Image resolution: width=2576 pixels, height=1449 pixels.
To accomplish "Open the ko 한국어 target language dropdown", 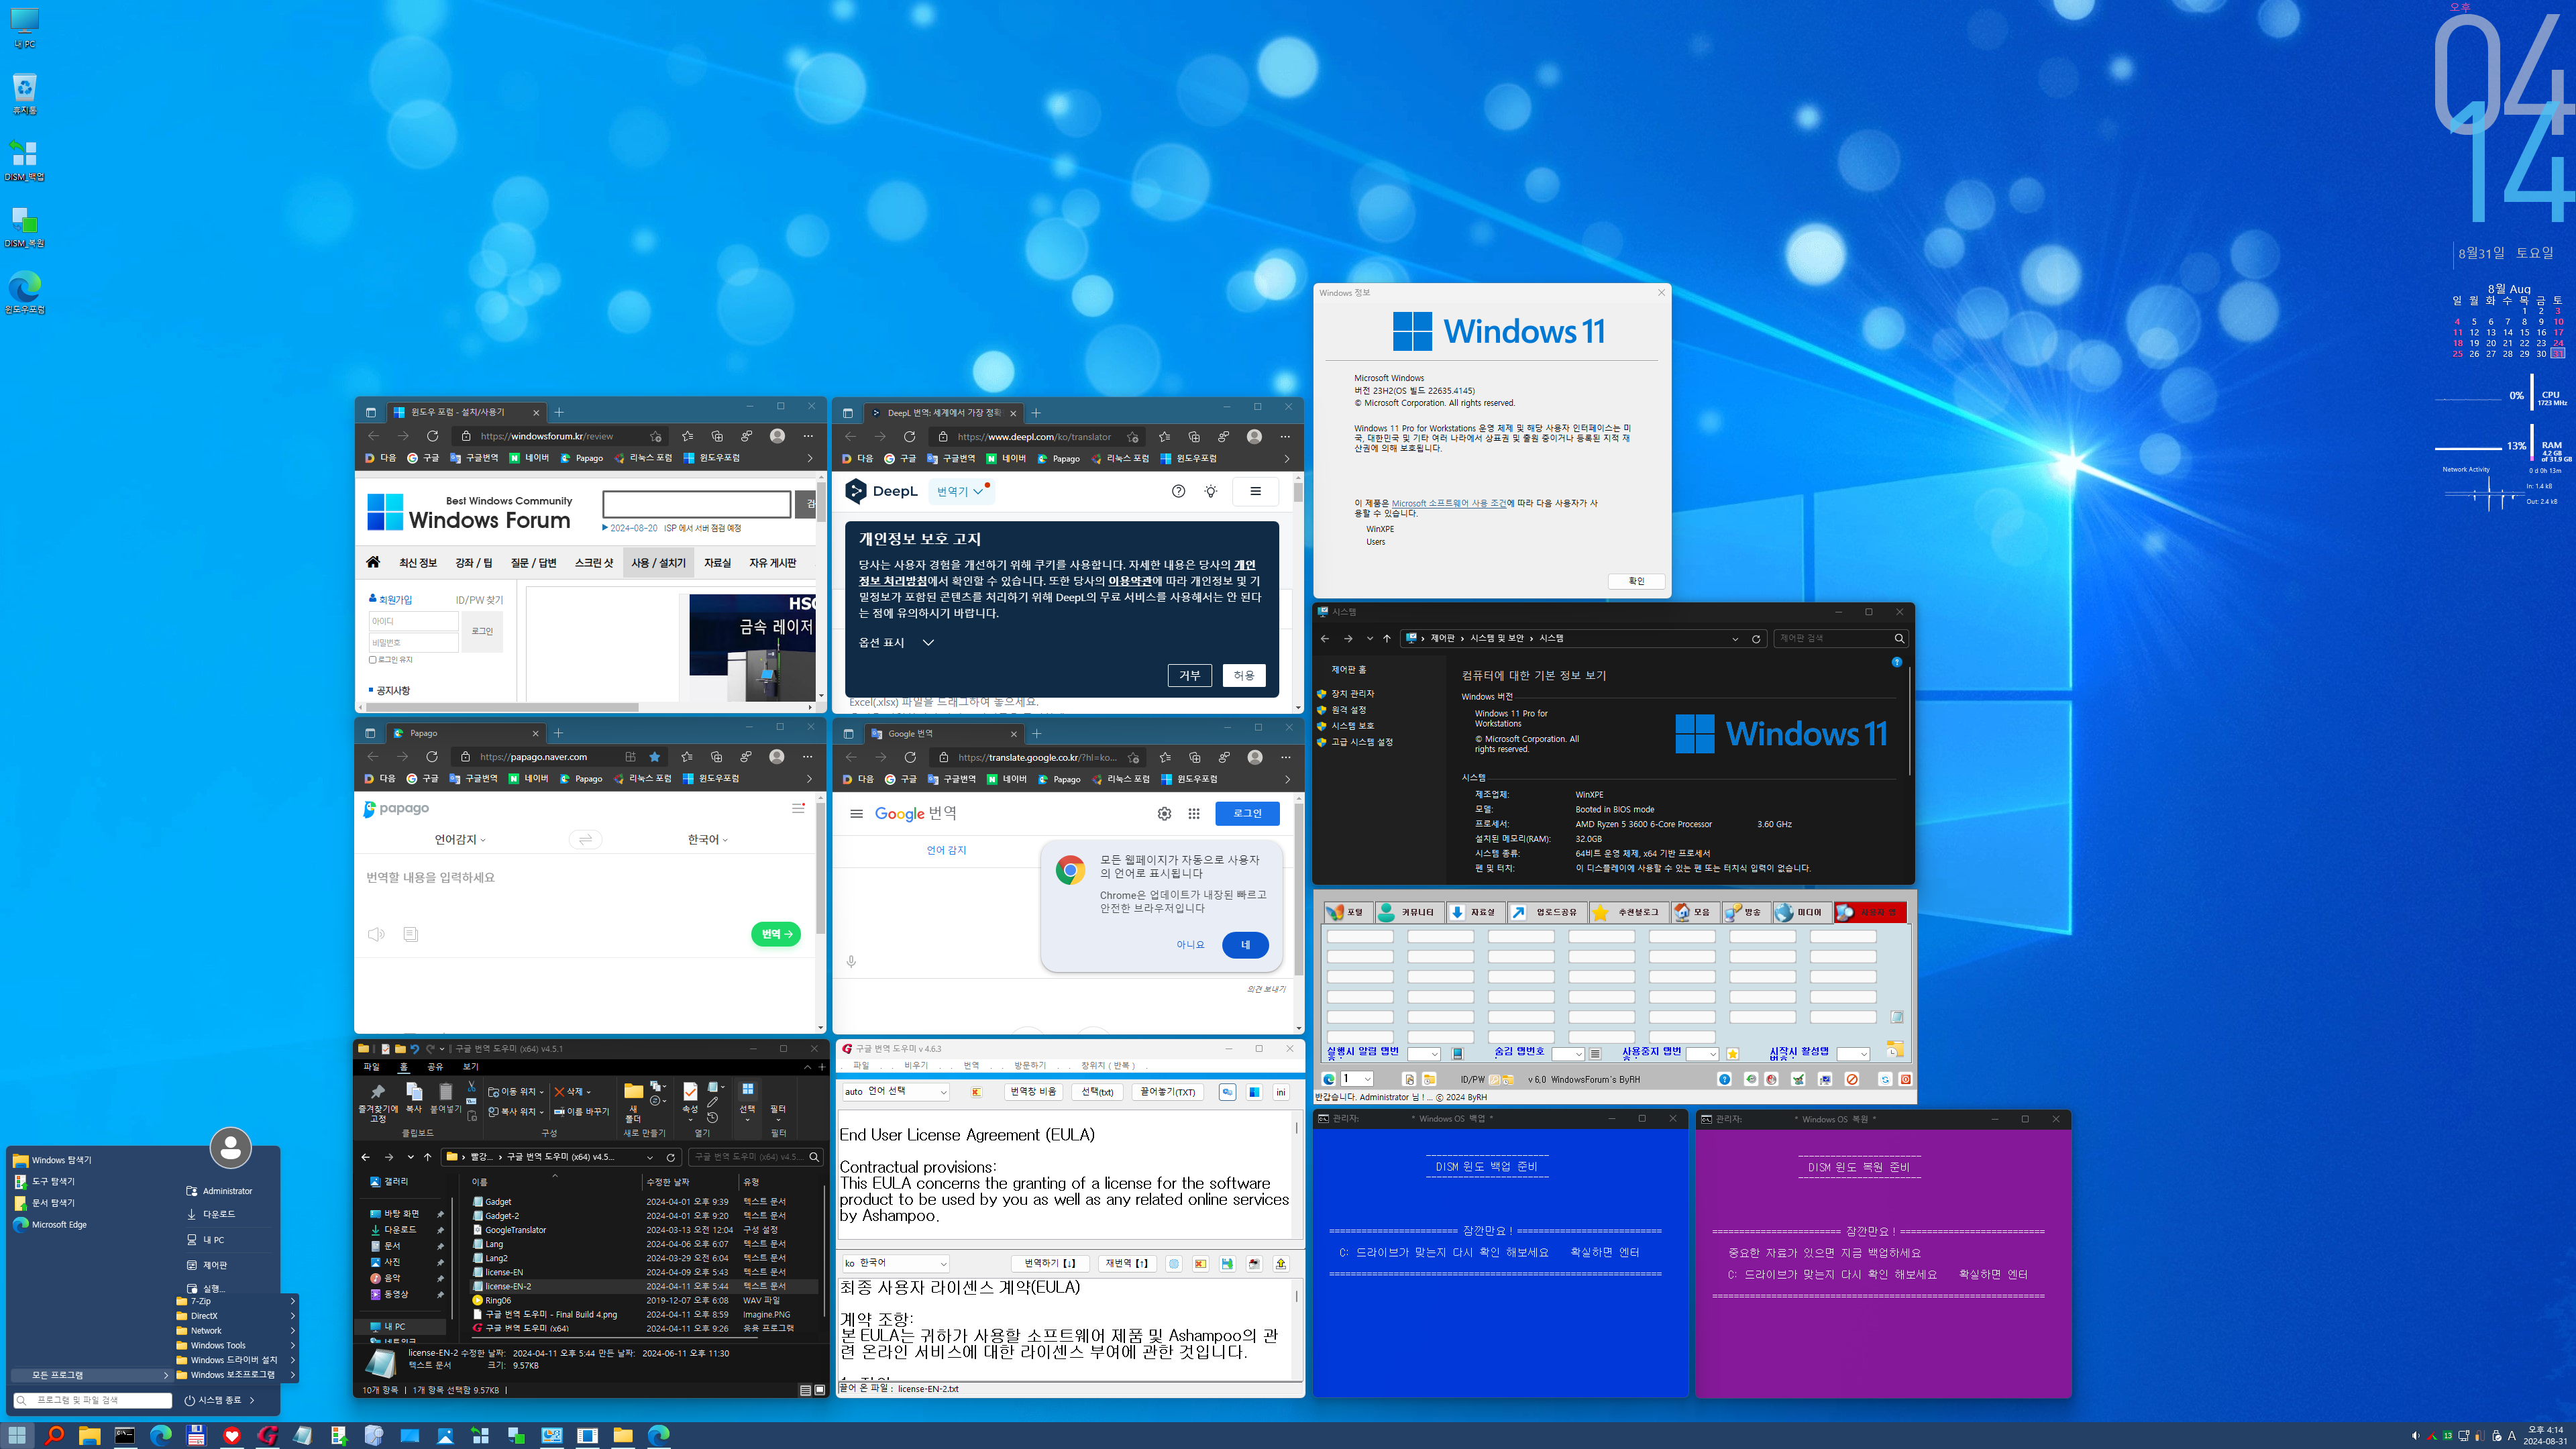I will (895, 1264).
